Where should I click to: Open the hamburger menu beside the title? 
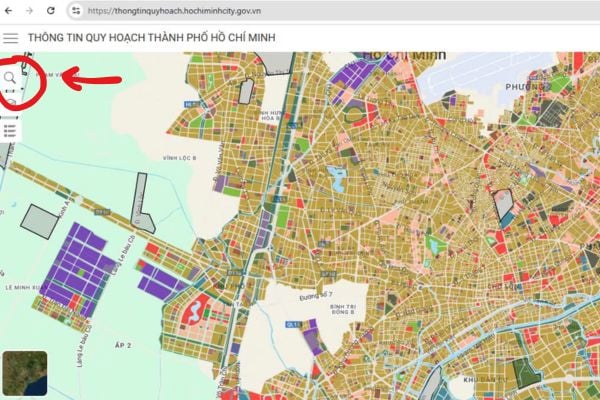(x=11, y=38)
